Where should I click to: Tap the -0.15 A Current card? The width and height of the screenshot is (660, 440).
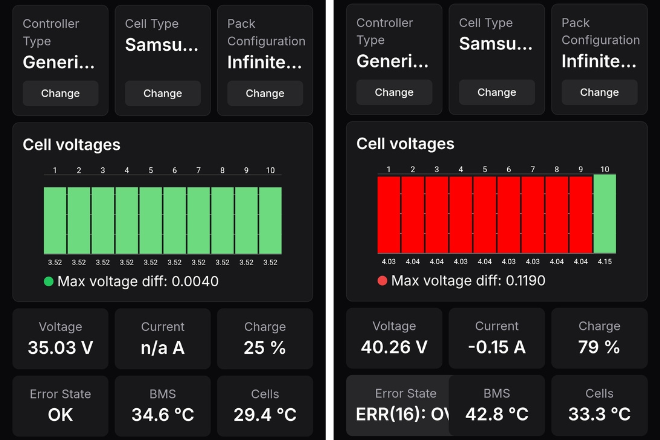pyautogui.click(x=497, y=338)
